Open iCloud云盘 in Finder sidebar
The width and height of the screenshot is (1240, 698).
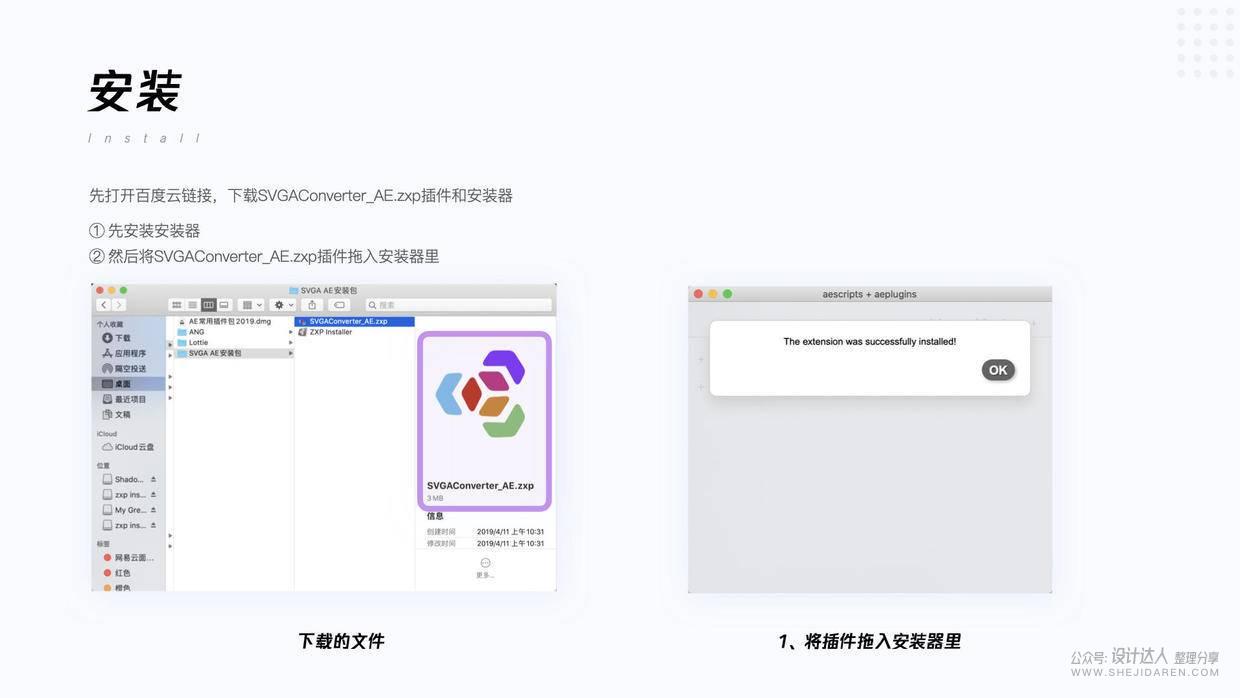[x=128, y=447]
